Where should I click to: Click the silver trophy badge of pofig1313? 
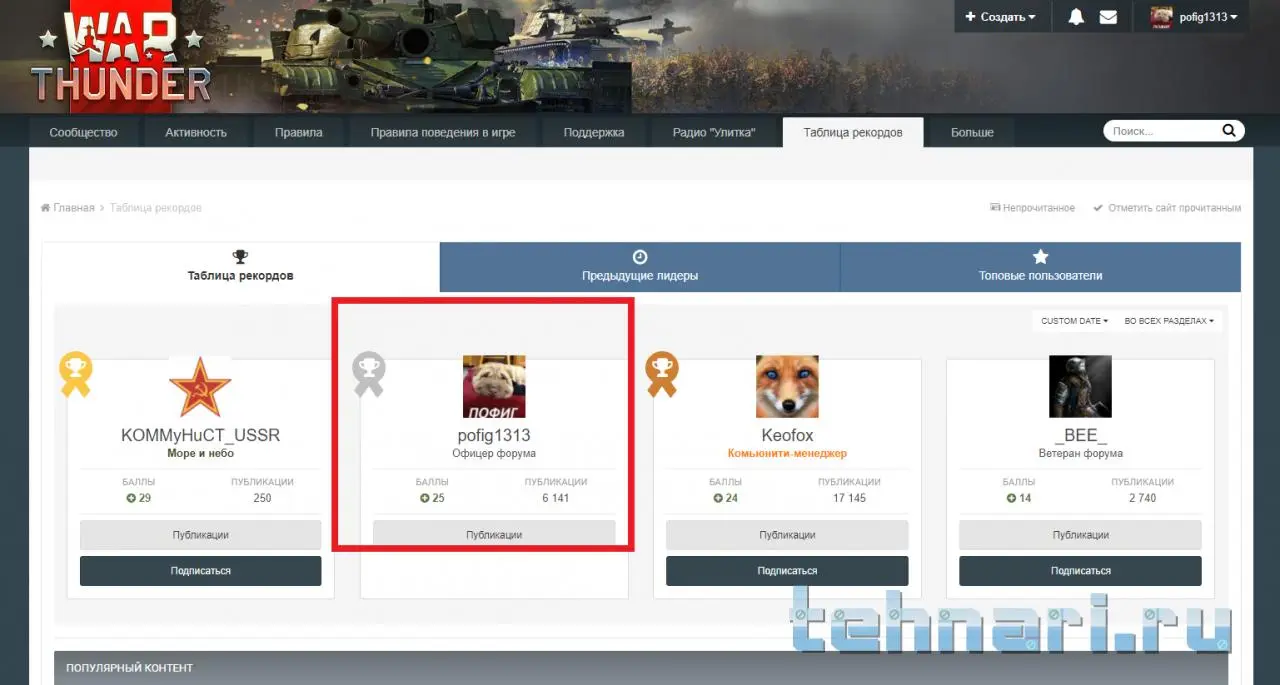(369, 374)
